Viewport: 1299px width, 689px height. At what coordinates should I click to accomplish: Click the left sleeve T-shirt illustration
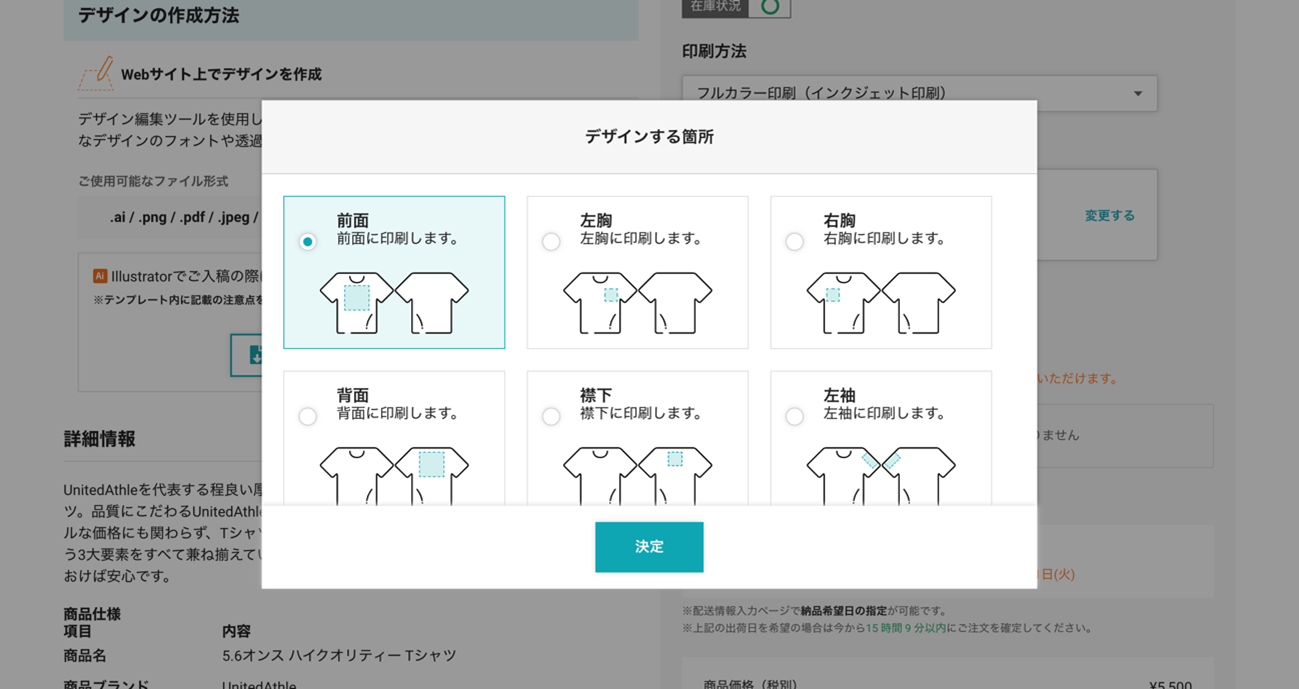click(x=880, y=475)
